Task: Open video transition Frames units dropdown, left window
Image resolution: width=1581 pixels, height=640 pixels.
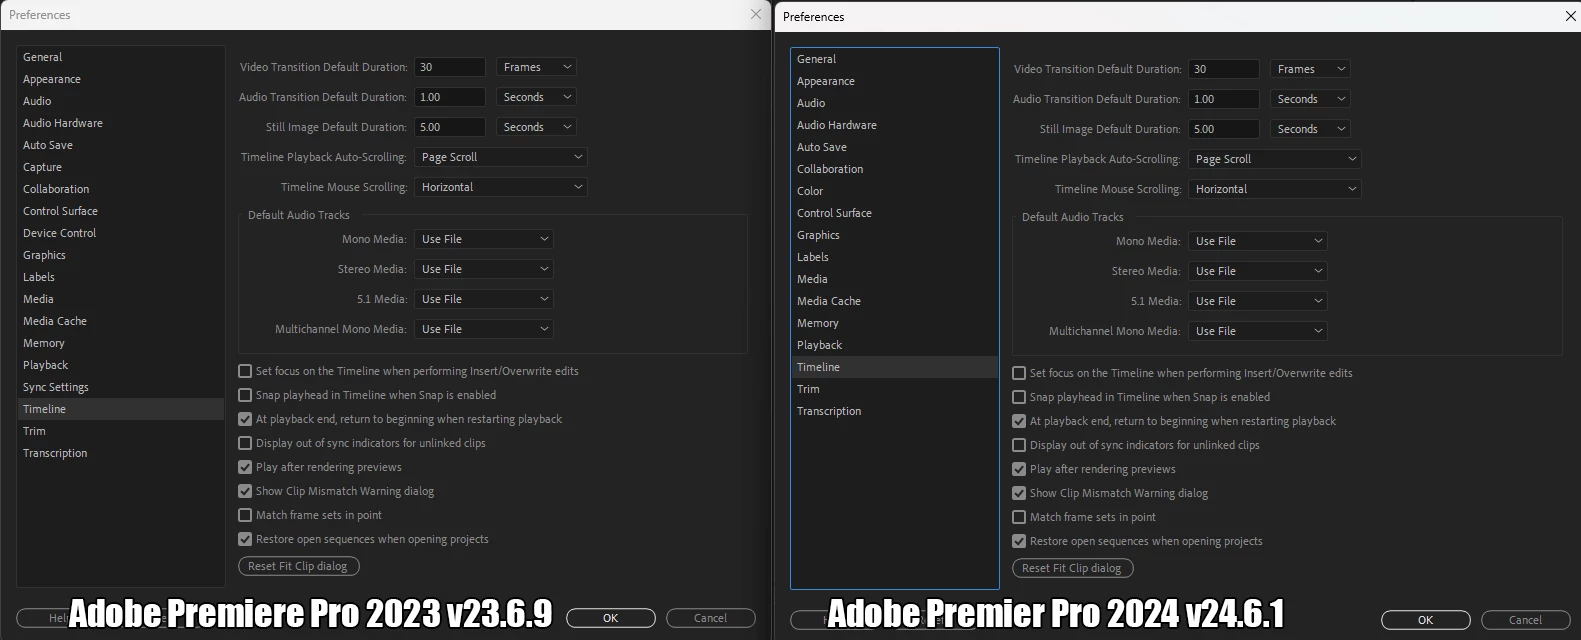Action: 536,67
